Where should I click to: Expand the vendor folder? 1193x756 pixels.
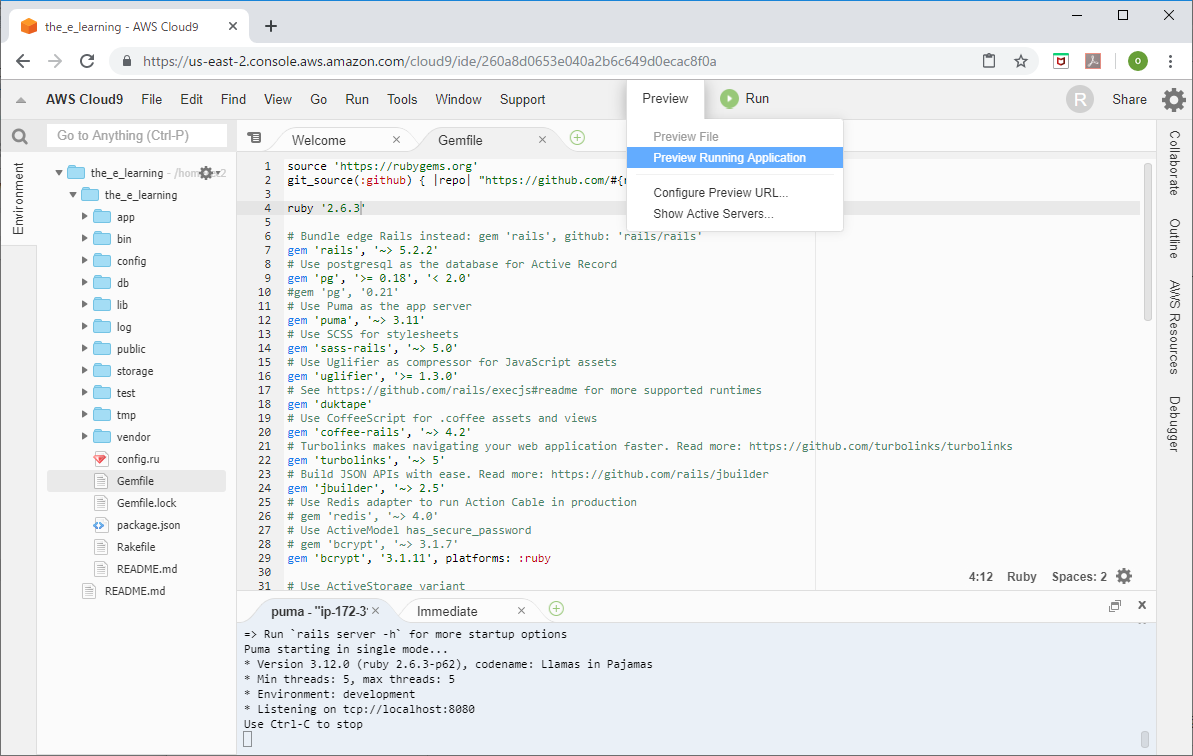[84, 437]
